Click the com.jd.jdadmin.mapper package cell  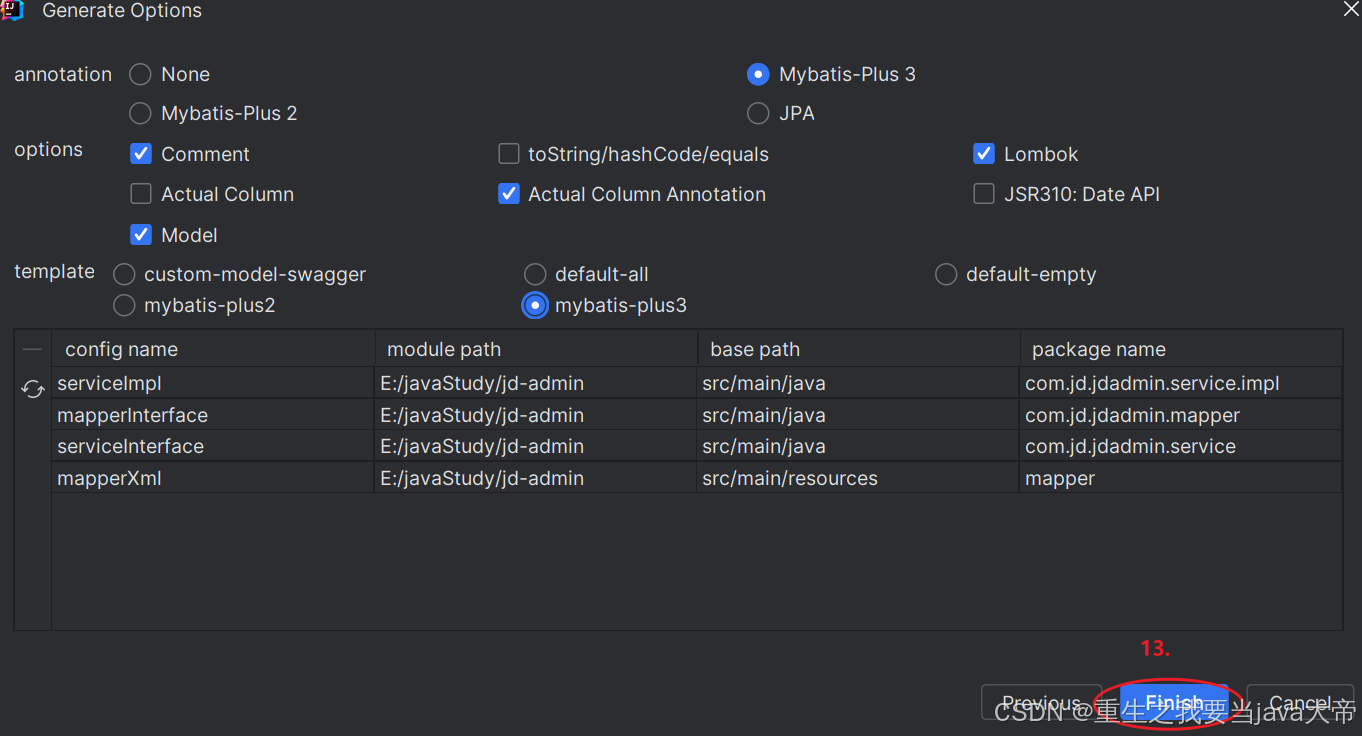(x=1181, y=415)
